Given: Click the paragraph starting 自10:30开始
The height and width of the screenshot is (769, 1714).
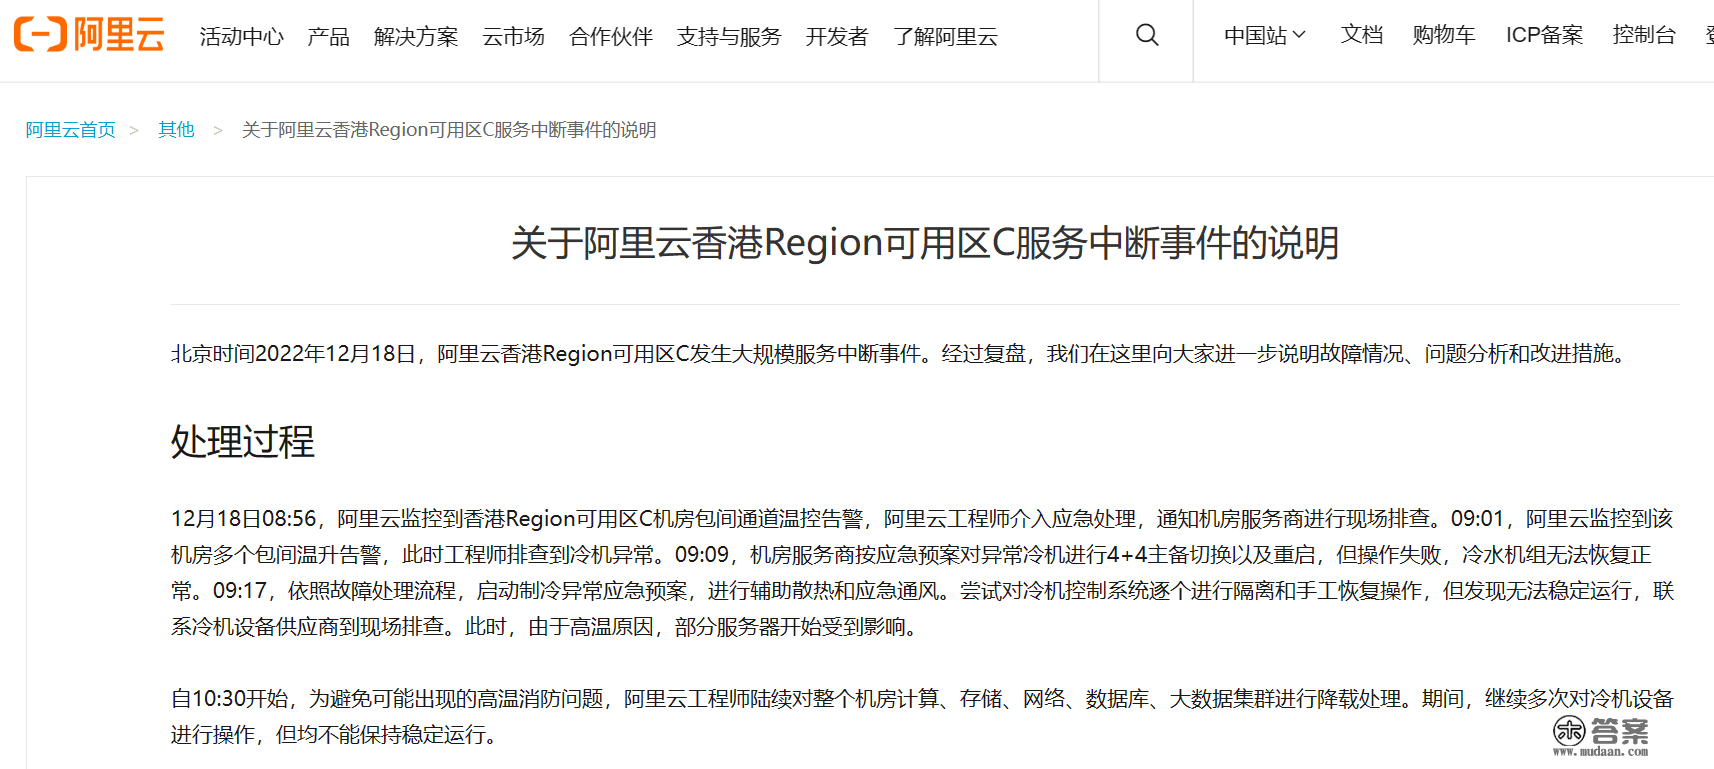Looking at the screenshot, I should click(922, 717).
